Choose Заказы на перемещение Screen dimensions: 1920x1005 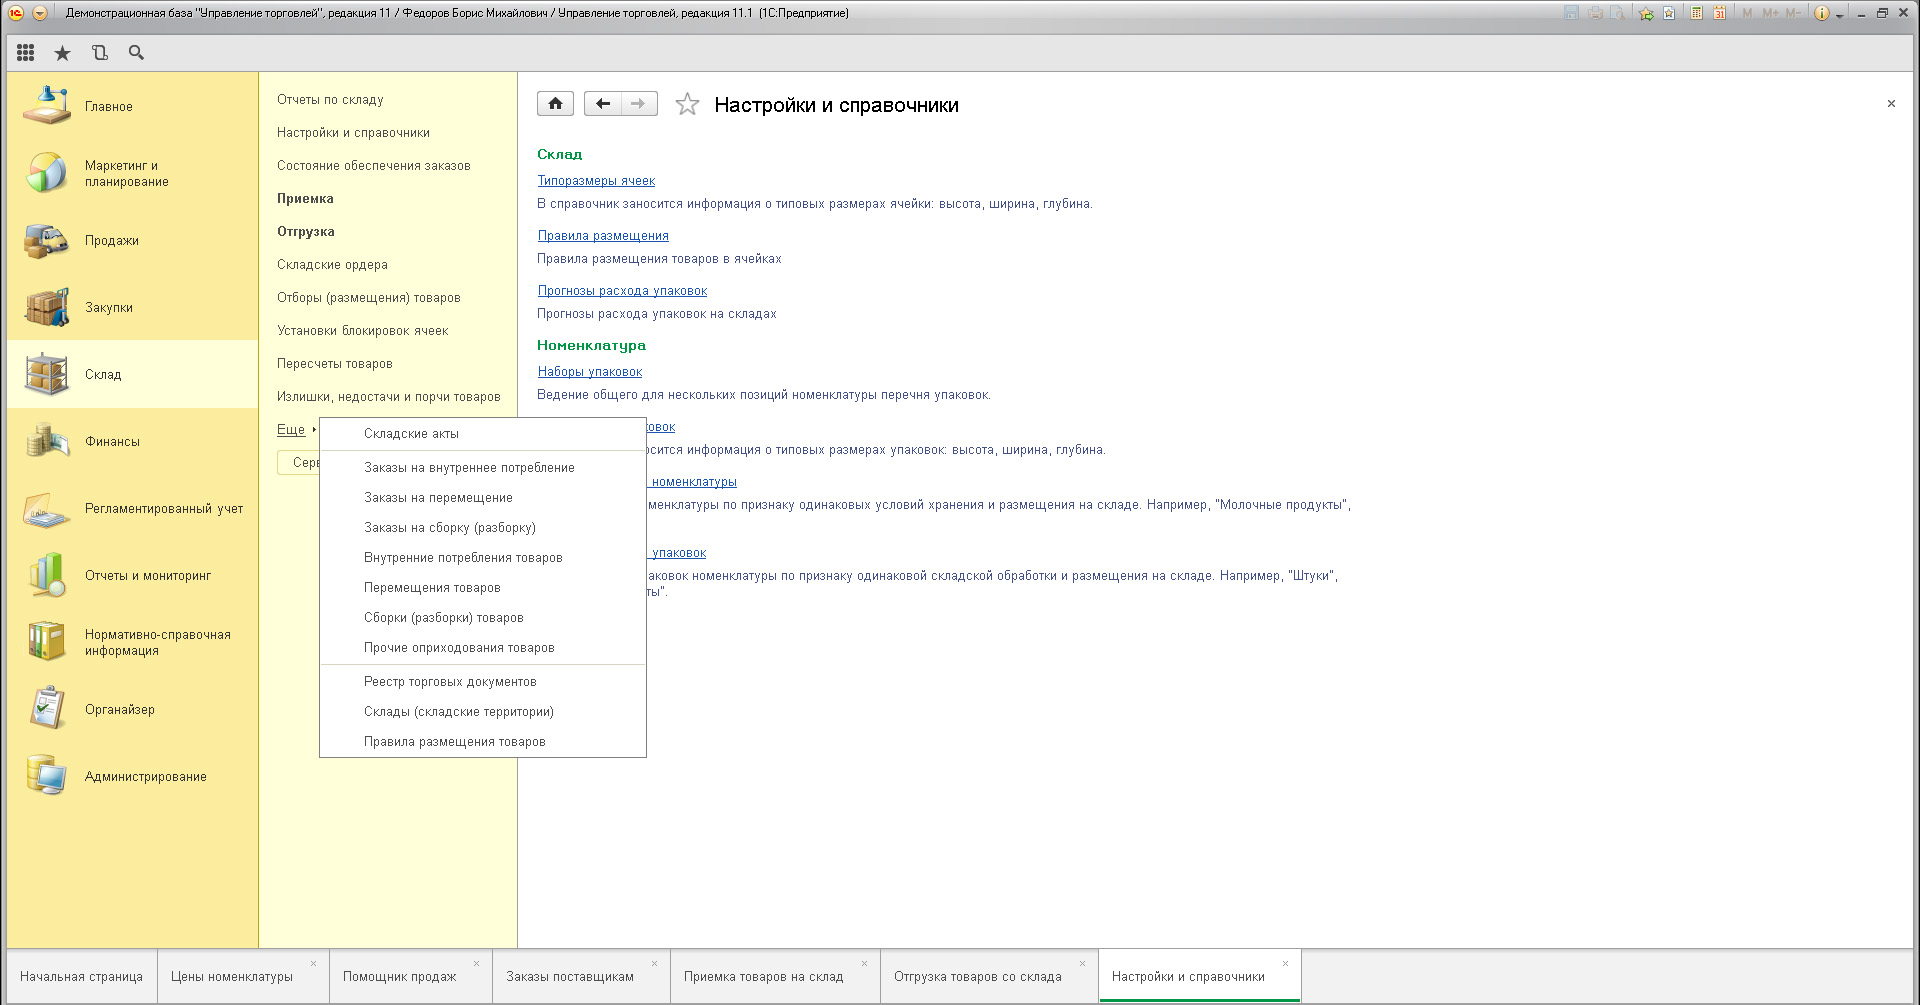pos(482,497)
